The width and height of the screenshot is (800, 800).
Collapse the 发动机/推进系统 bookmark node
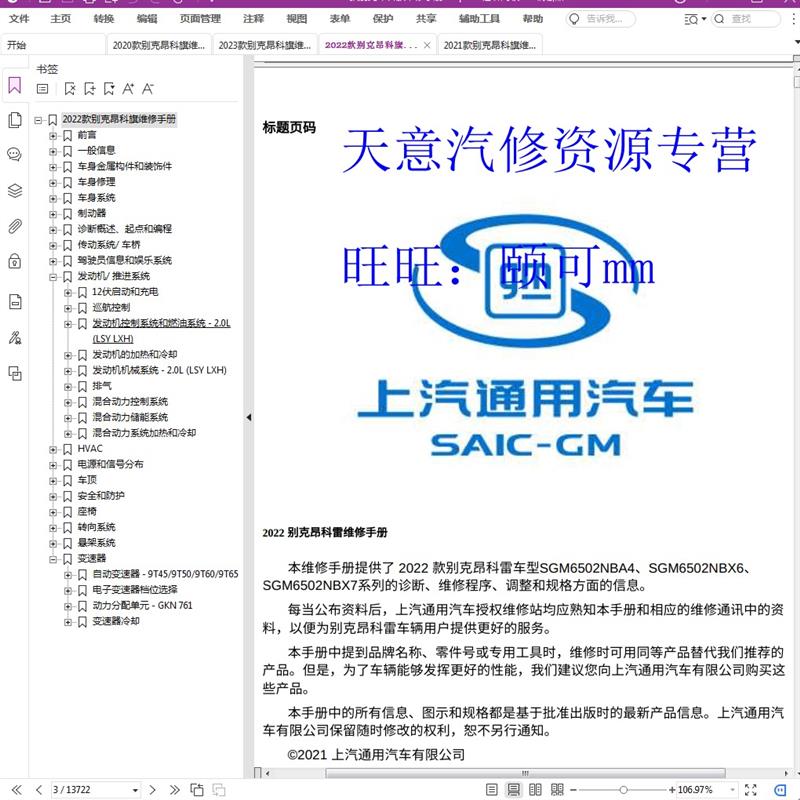pos(53,277)
